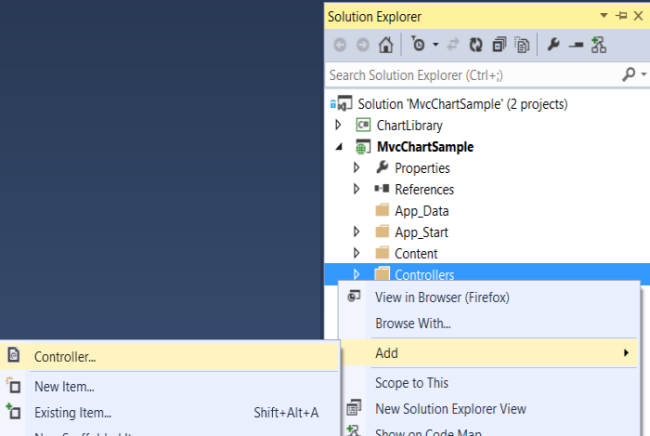The width and height of the screenshot is (650, 436).
Task: Click the Back navigation arrow in Solution Explorer
Action: pos(340,45)
